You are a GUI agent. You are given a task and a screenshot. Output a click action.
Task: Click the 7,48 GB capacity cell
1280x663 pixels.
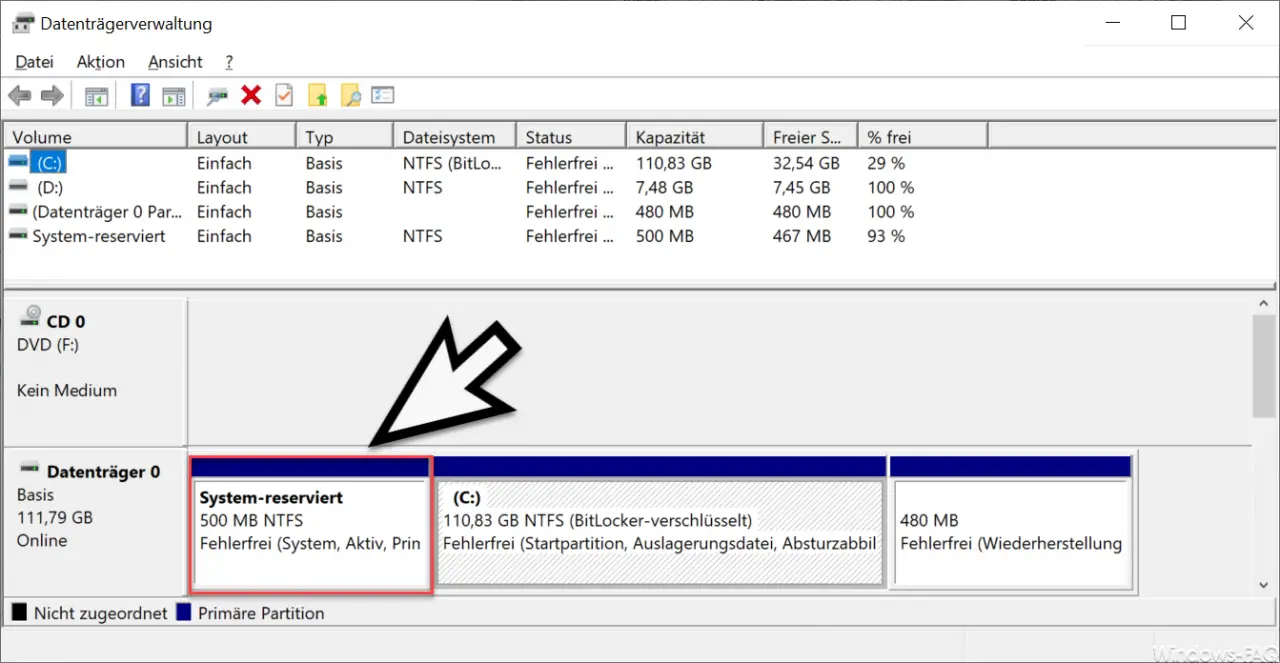tap(664, 187)
